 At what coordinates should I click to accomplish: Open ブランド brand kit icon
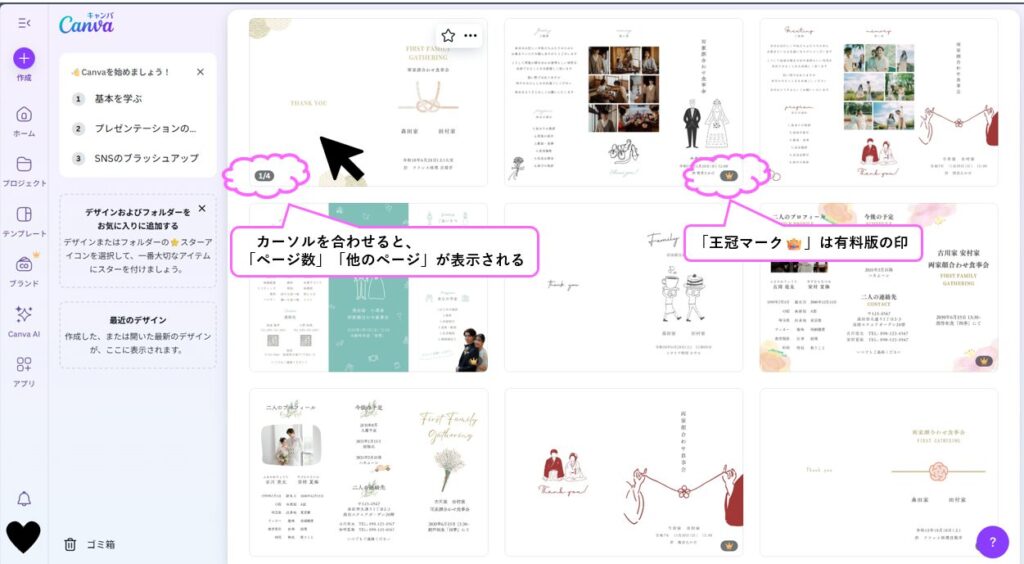(24, 265)
